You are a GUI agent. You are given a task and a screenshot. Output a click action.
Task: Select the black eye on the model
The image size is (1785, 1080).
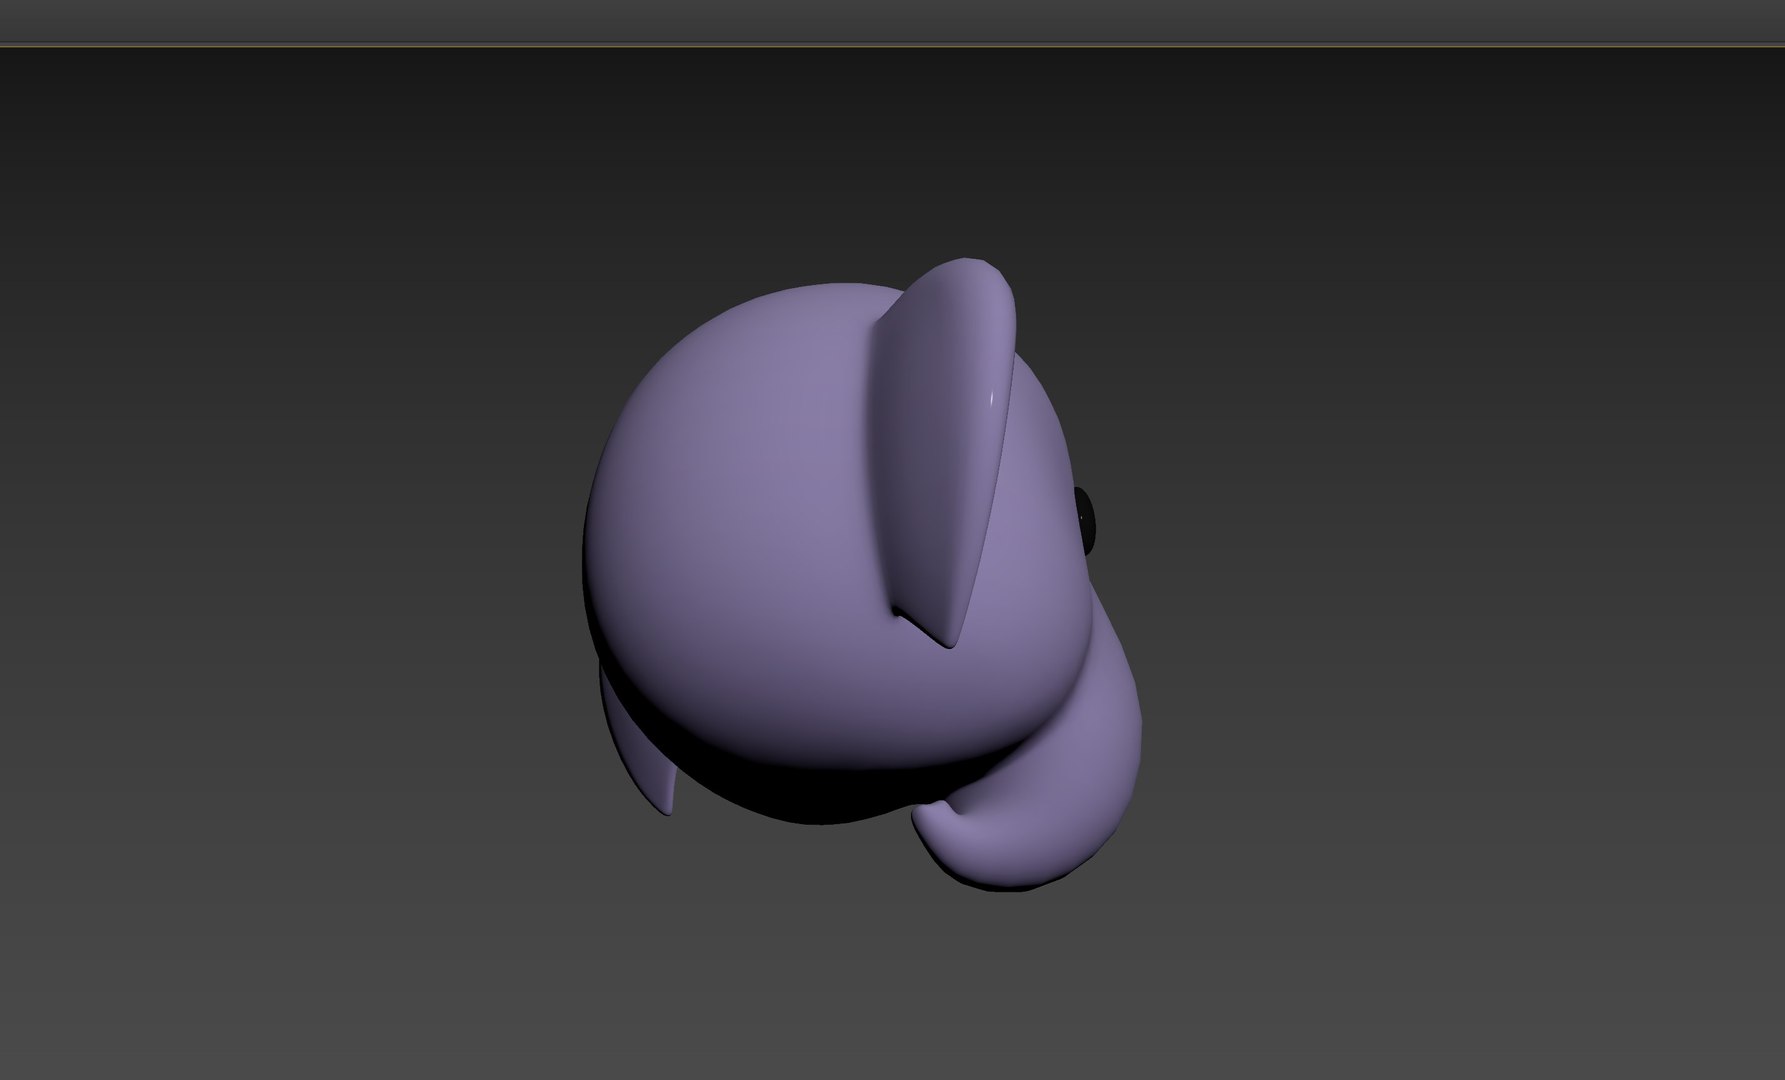(x=1087, y=519)
